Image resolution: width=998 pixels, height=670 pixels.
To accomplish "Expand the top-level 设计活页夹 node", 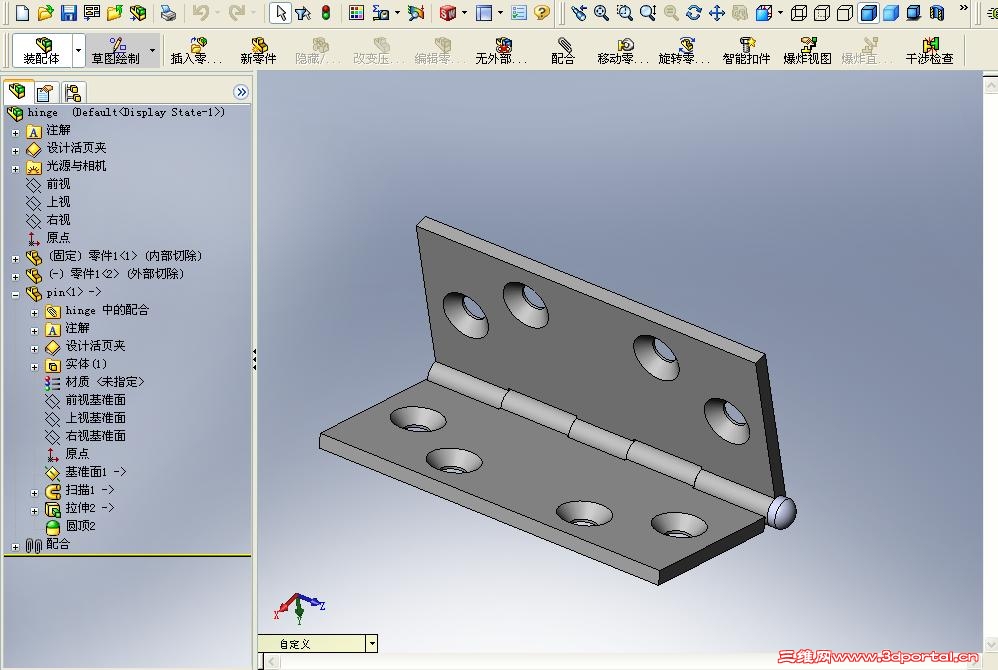I will tap(15, 151).
